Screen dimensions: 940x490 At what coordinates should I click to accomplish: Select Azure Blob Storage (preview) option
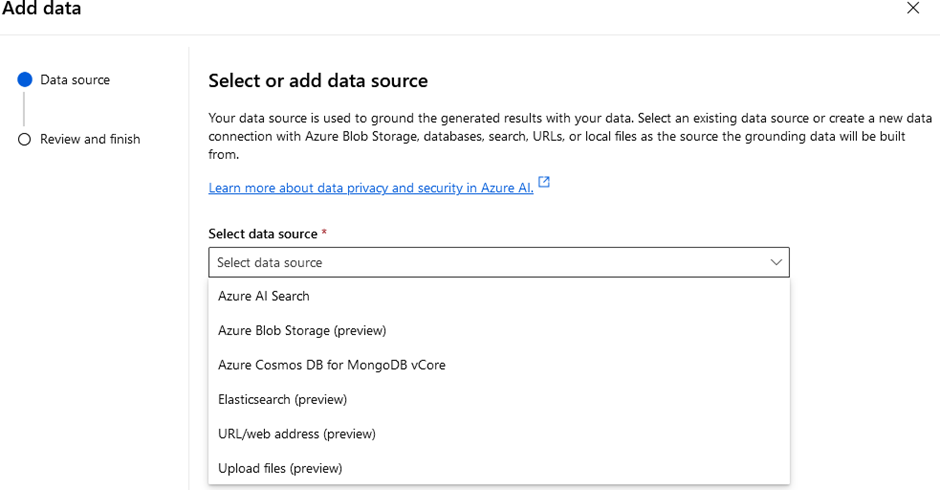point(302,330)
